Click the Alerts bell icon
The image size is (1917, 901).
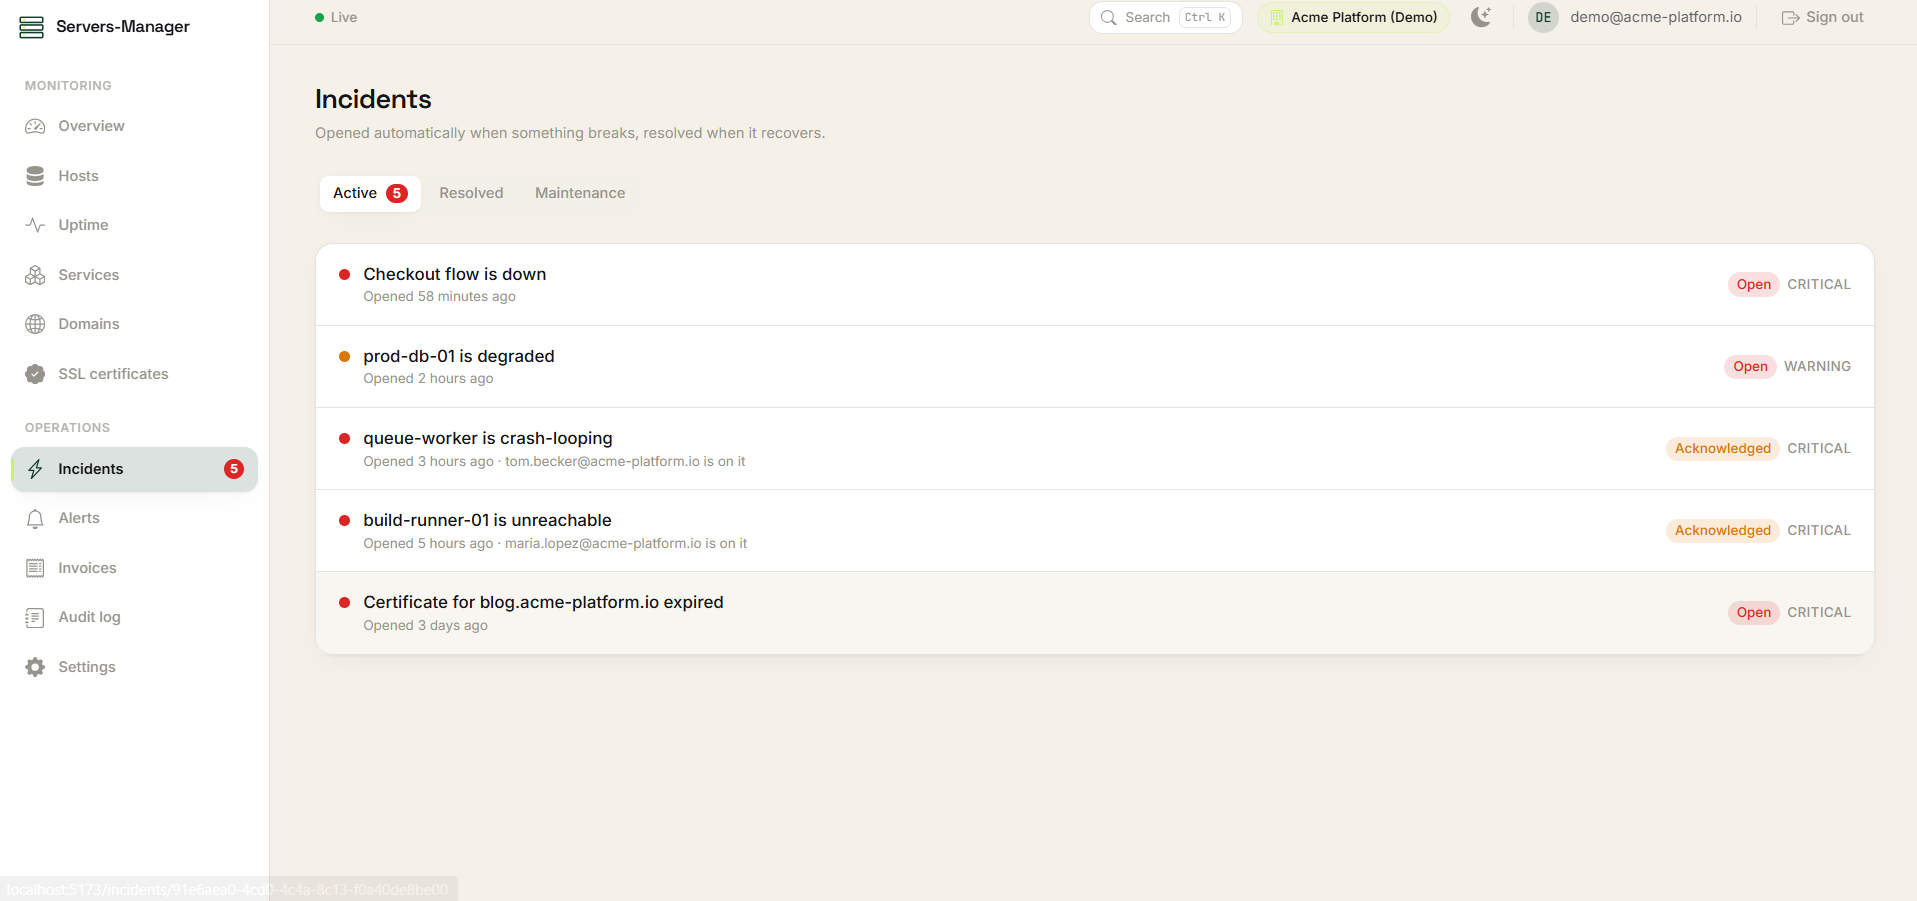coord(35,518)
